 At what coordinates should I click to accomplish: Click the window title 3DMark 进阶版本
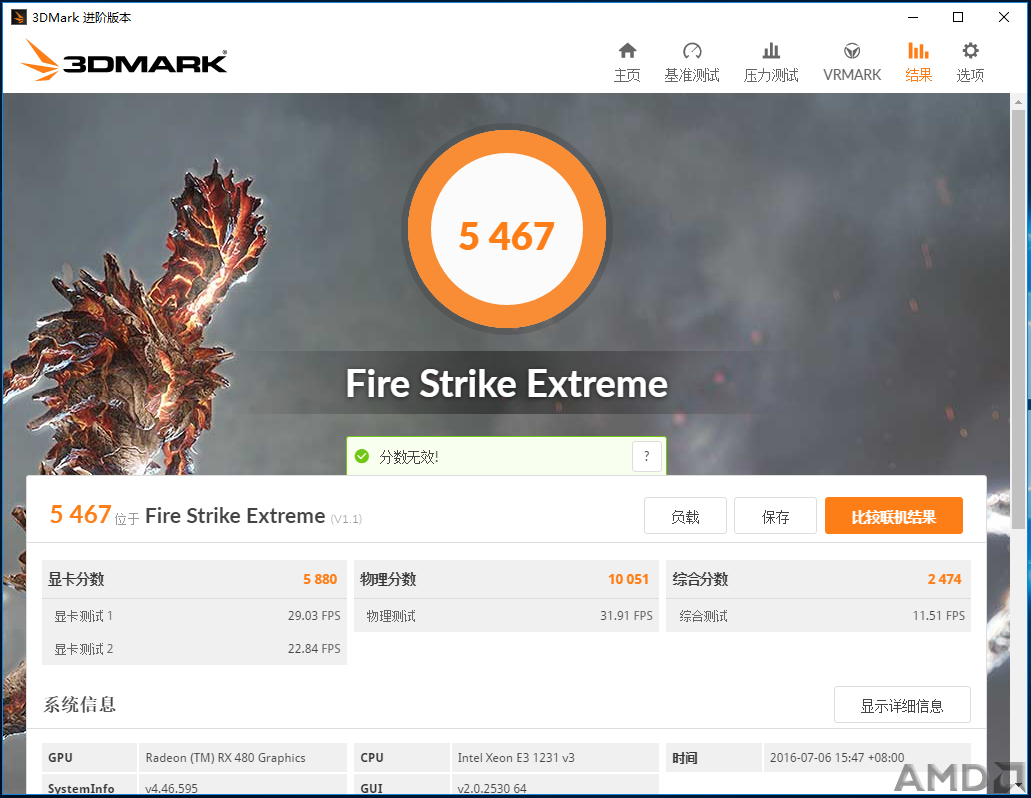point(82,18)
